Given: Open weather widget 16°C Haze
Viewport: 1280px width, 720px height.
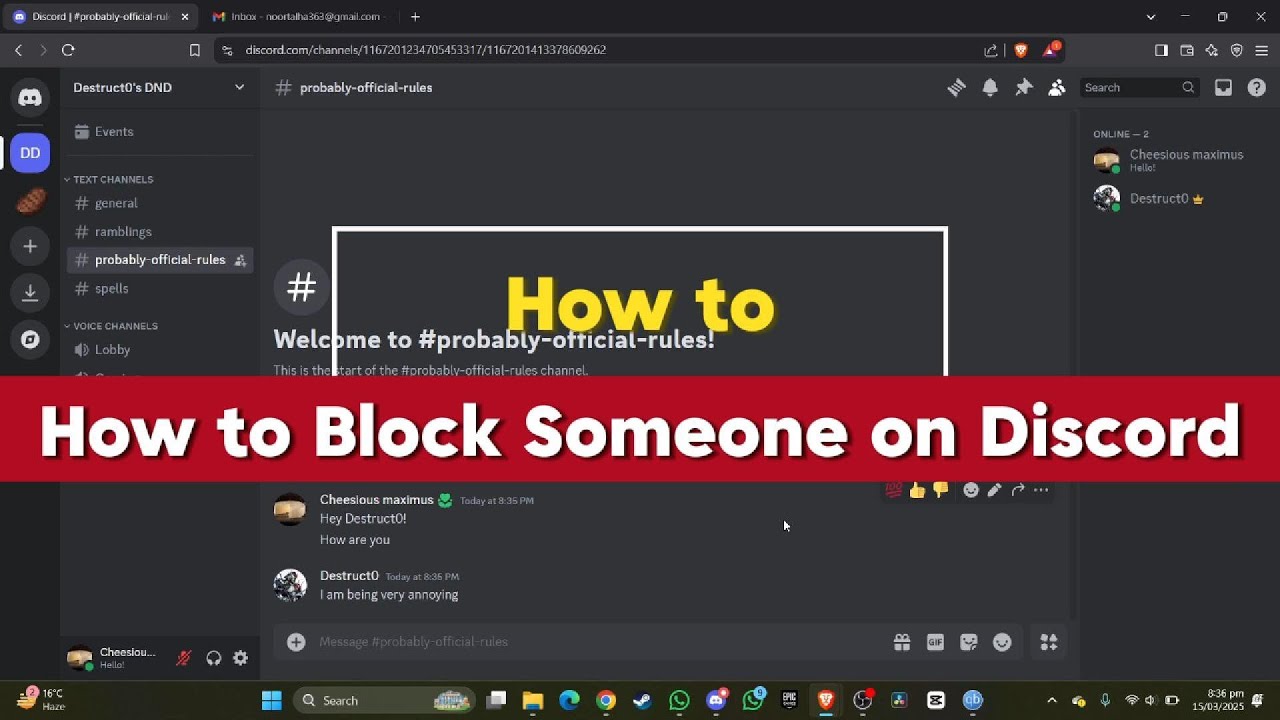Looking at the screenshot, I should click(40, 699).
